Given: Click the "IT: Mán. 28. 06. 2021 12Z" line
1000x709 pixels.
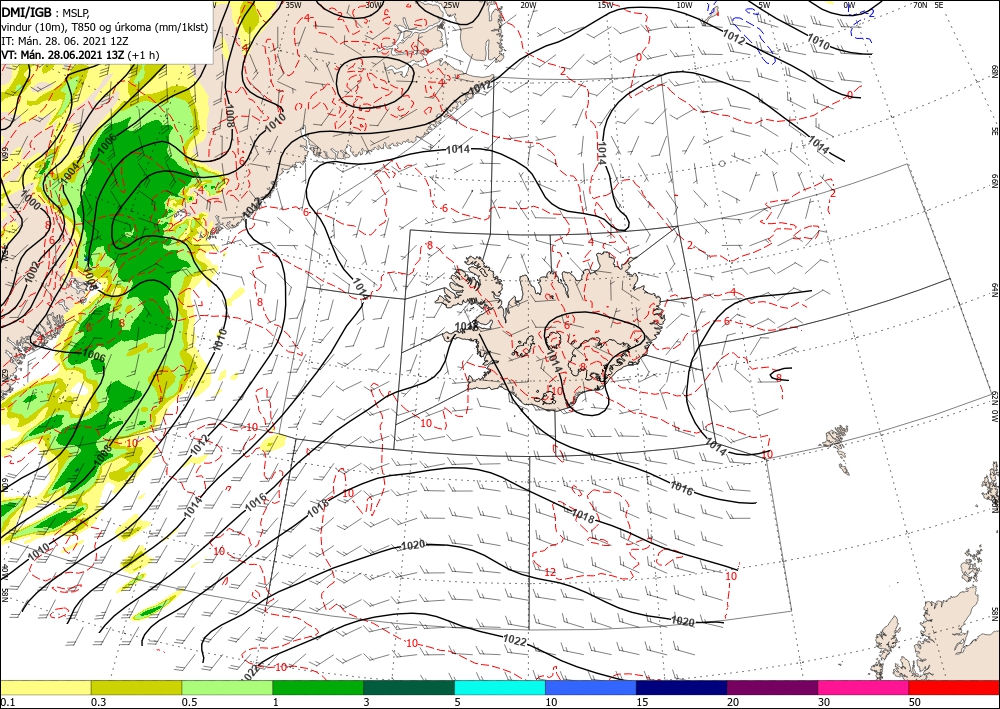Looking at the screenshot, I should pos(65,41).
